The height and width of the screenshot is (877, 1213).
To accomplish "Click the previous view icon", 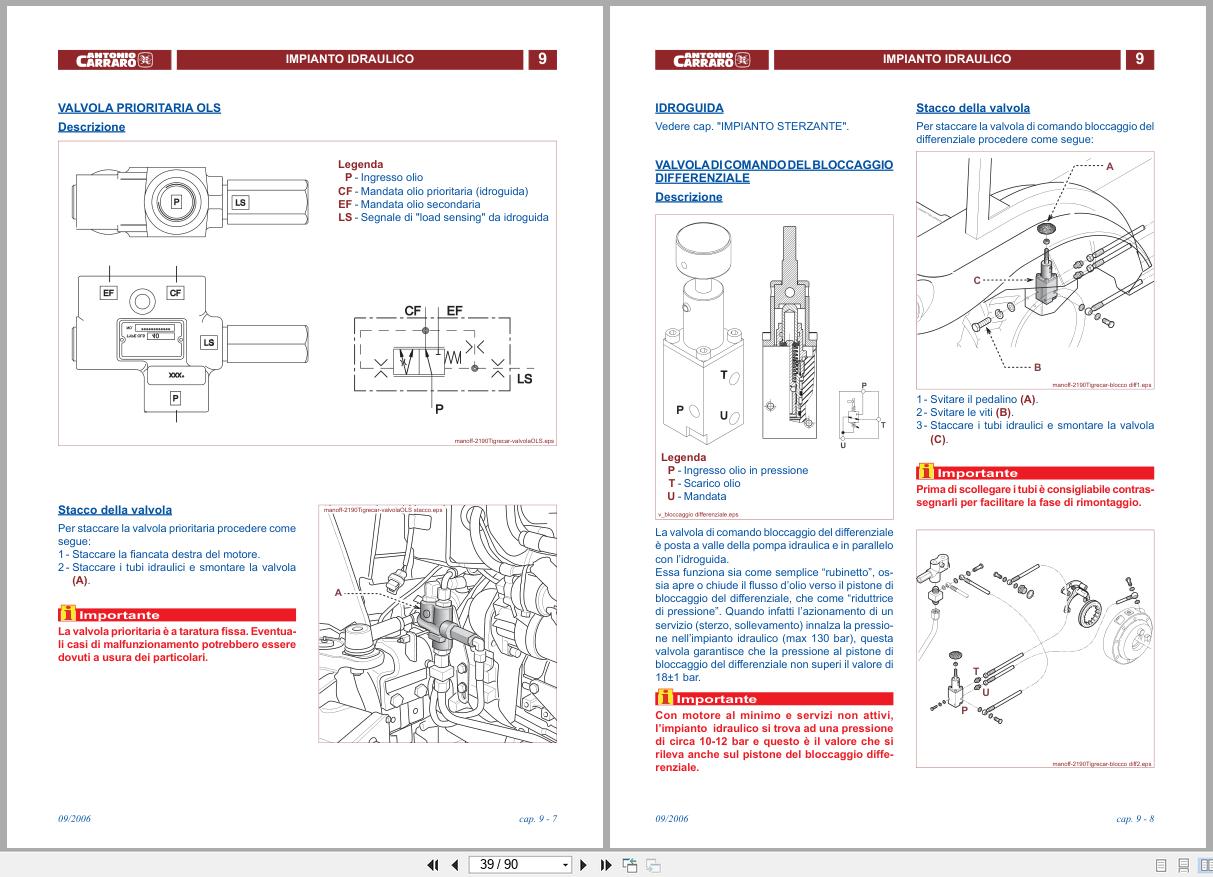I will click(x=630, y=865).
